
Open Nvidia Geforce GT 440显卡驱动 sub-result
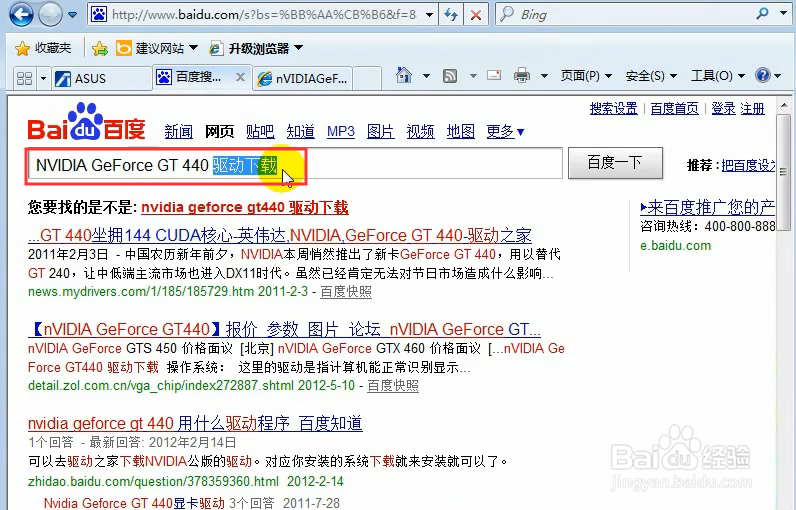pos(134,503)
